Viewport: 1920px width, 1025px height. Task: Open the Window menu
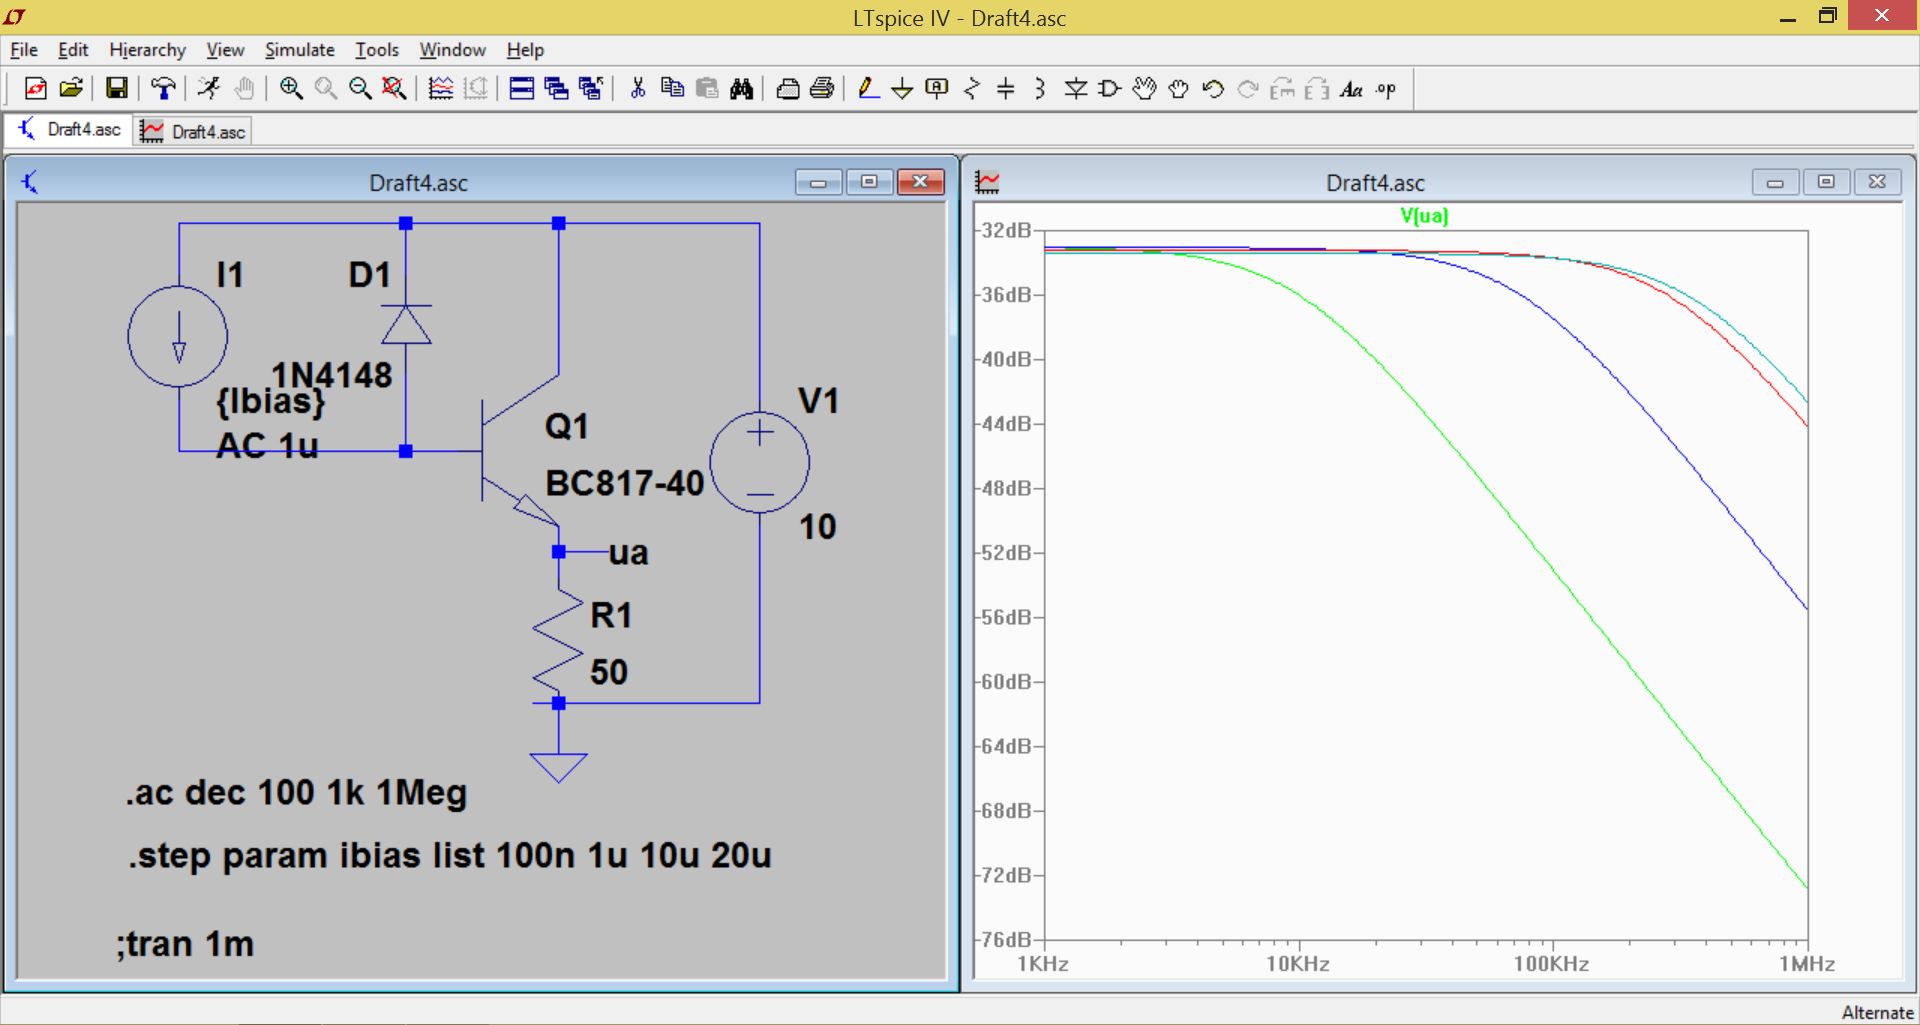[x=452, y=49]
